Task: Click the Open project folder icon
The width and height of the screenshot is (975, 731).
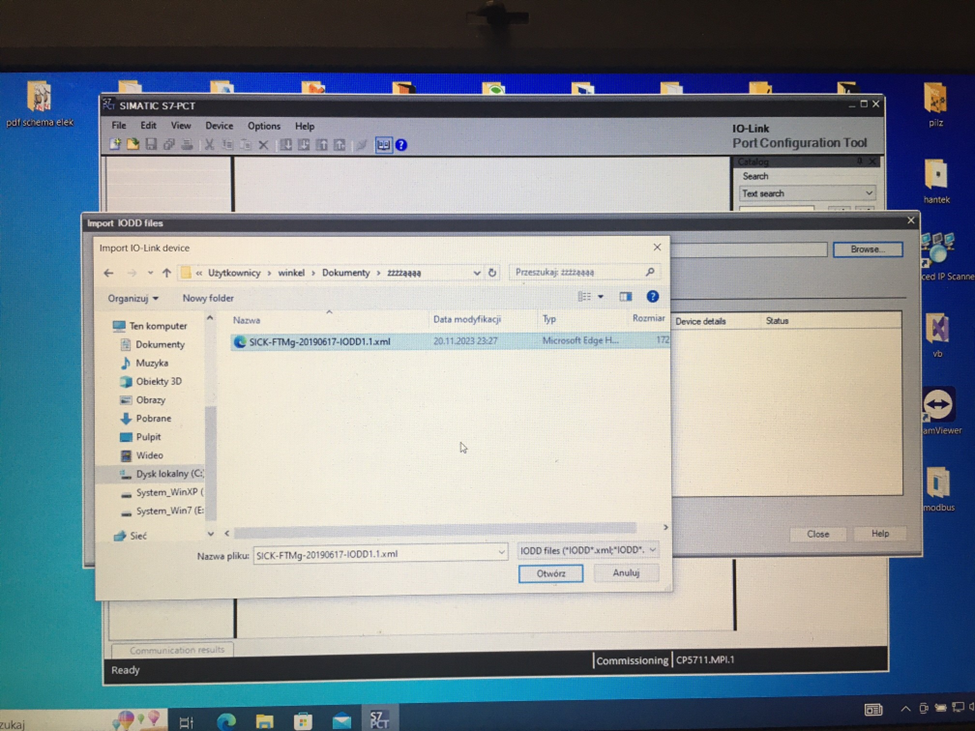Action: (132, 144)
